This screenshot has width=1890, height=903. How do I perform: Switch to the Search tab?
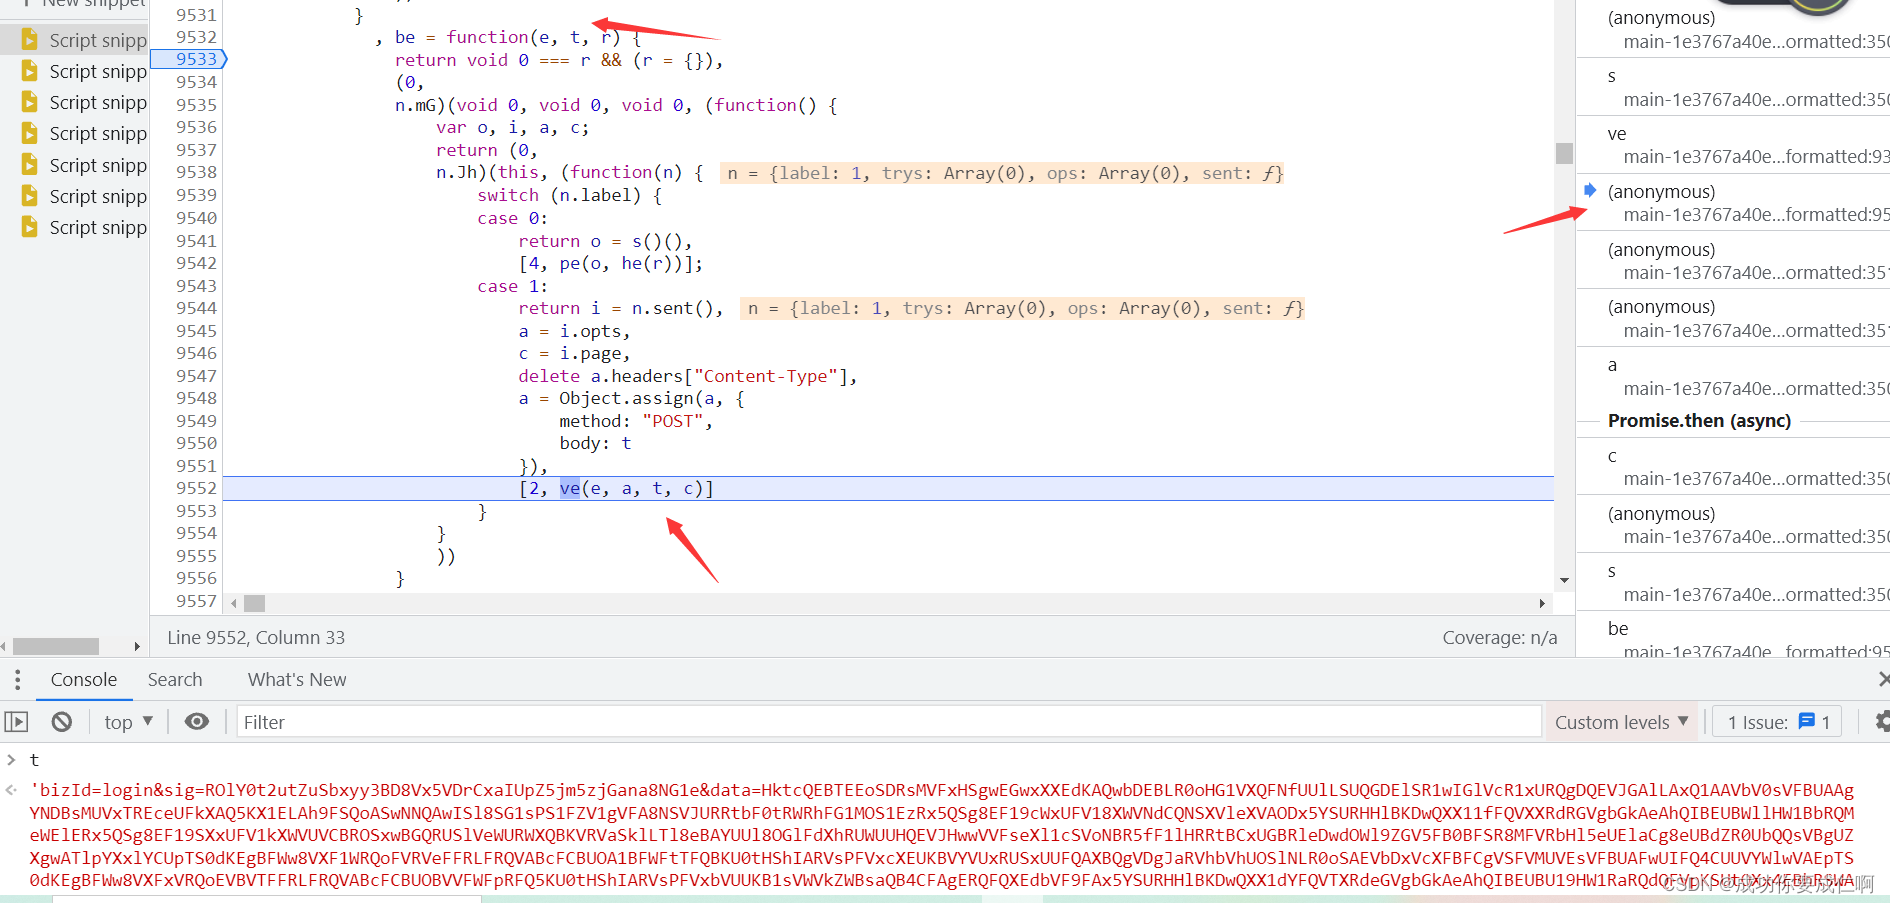coord(175,680)
